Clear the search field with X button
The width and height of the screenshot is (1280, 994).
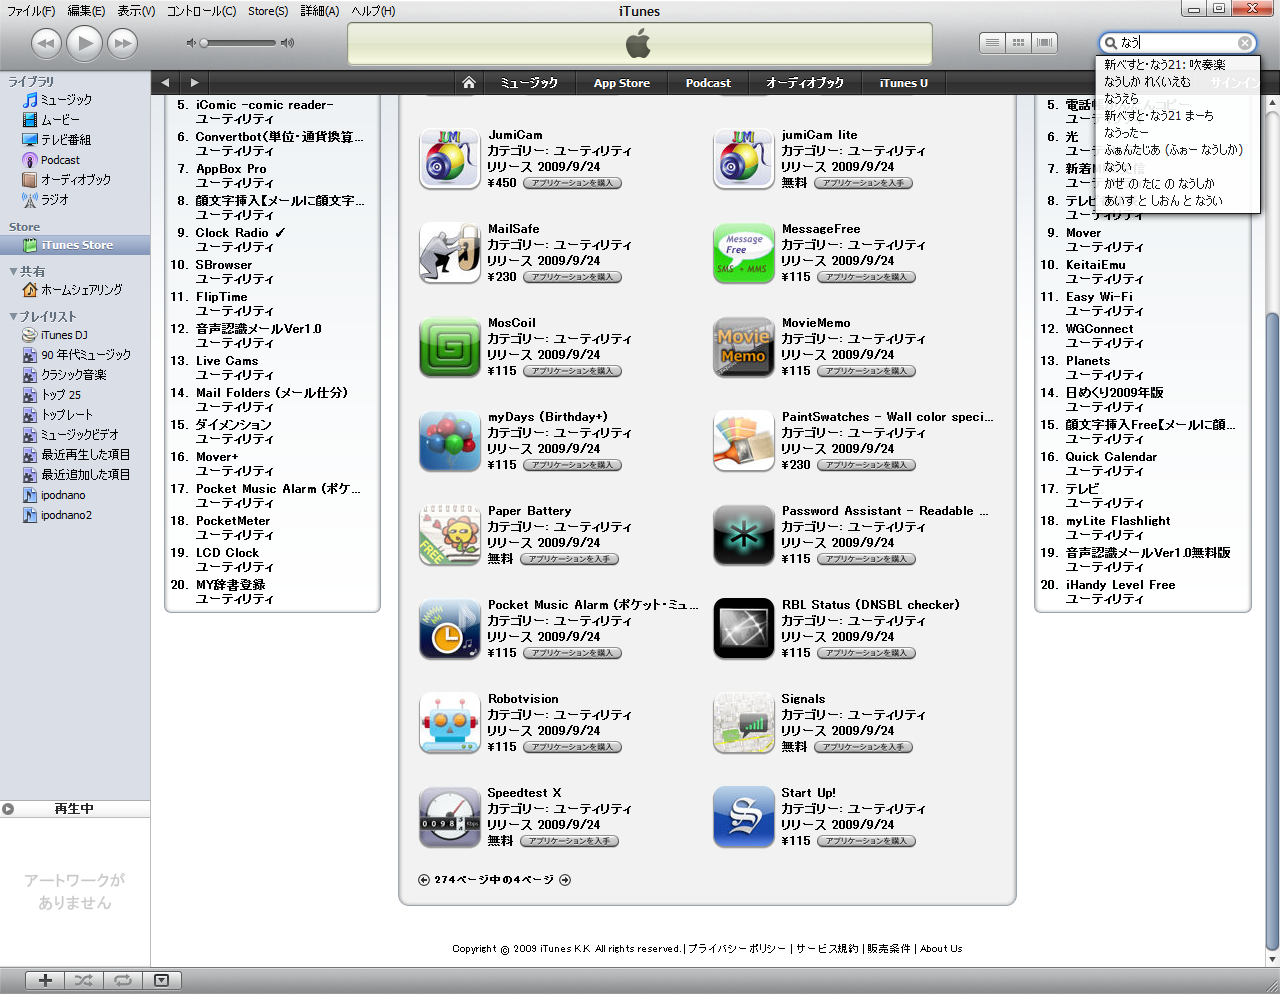pyautogui.click(x=1244, y=43)
